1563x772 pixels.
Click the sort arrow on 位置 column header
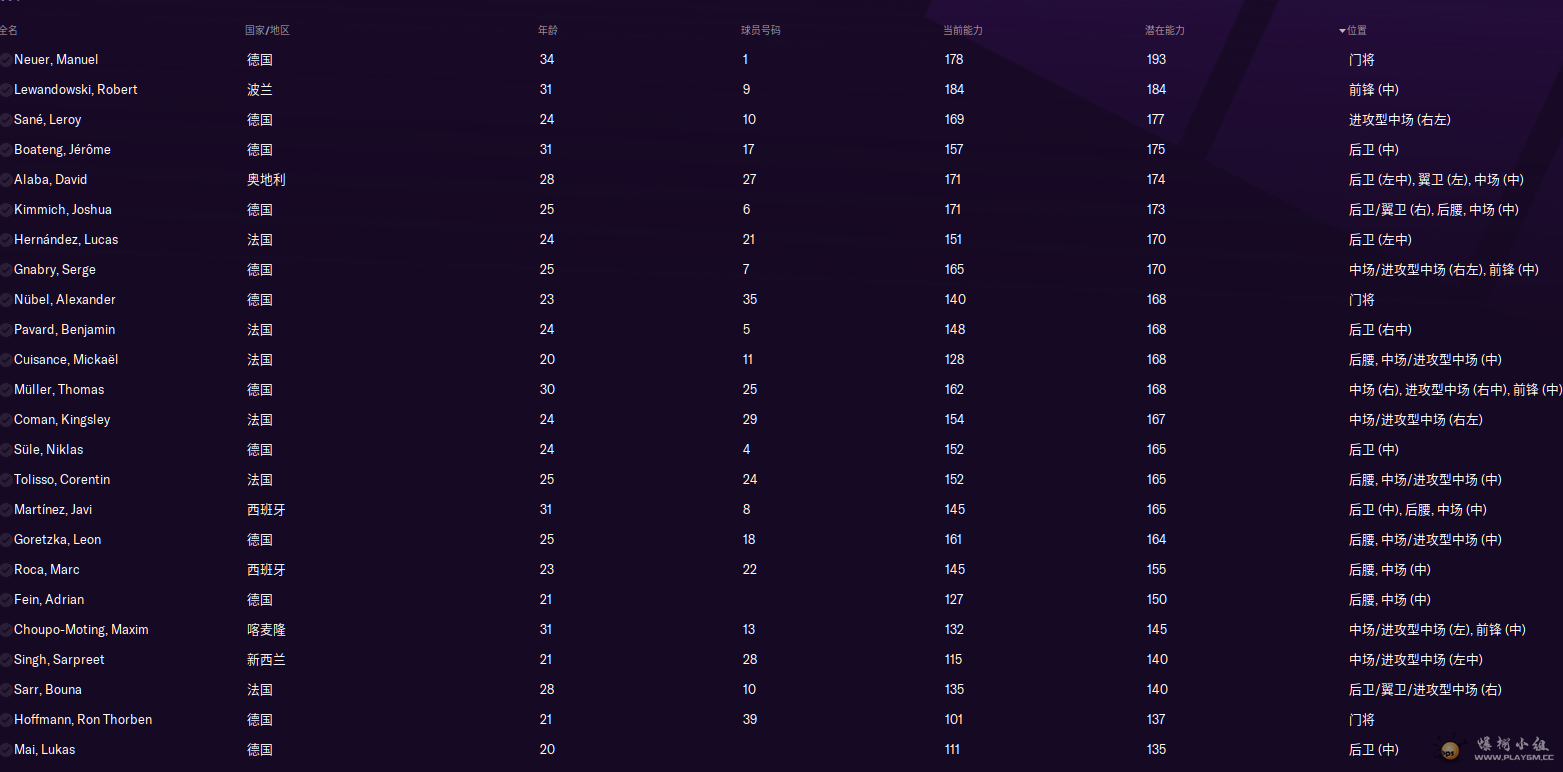click(1342, 31)
